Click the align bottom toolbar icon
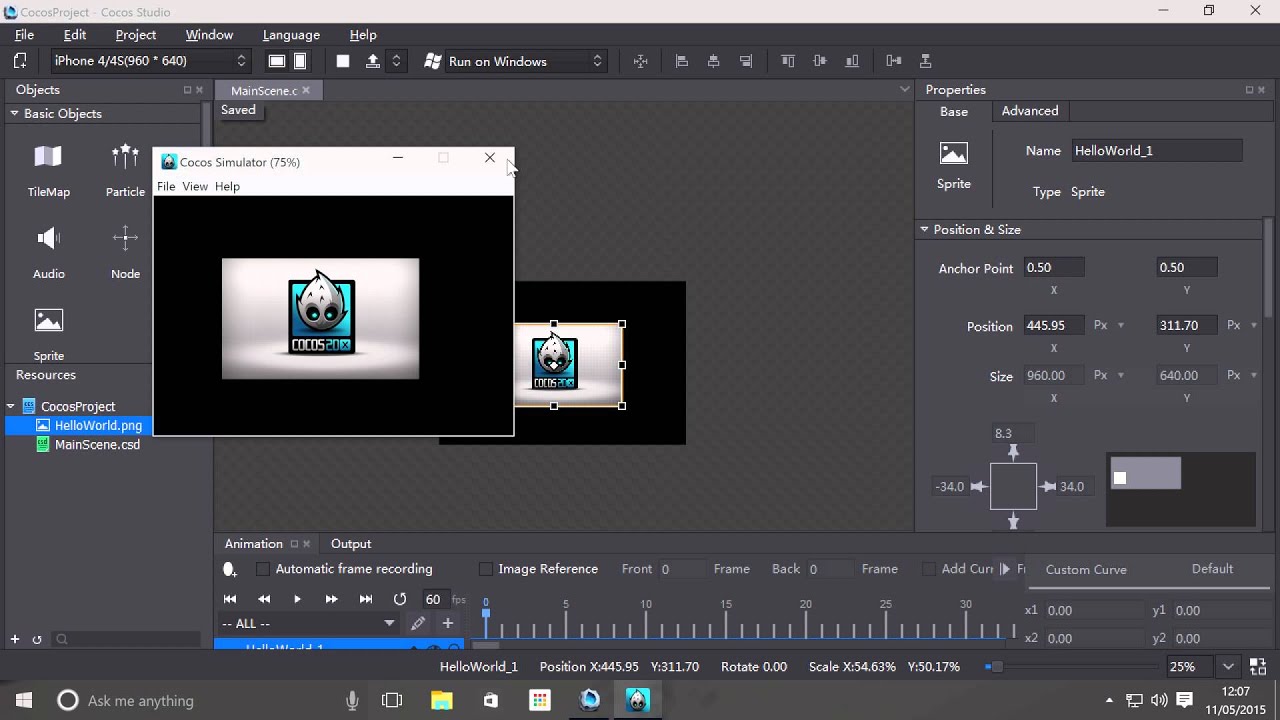This screenshot has height=720, width=1280. coord(852,61)
